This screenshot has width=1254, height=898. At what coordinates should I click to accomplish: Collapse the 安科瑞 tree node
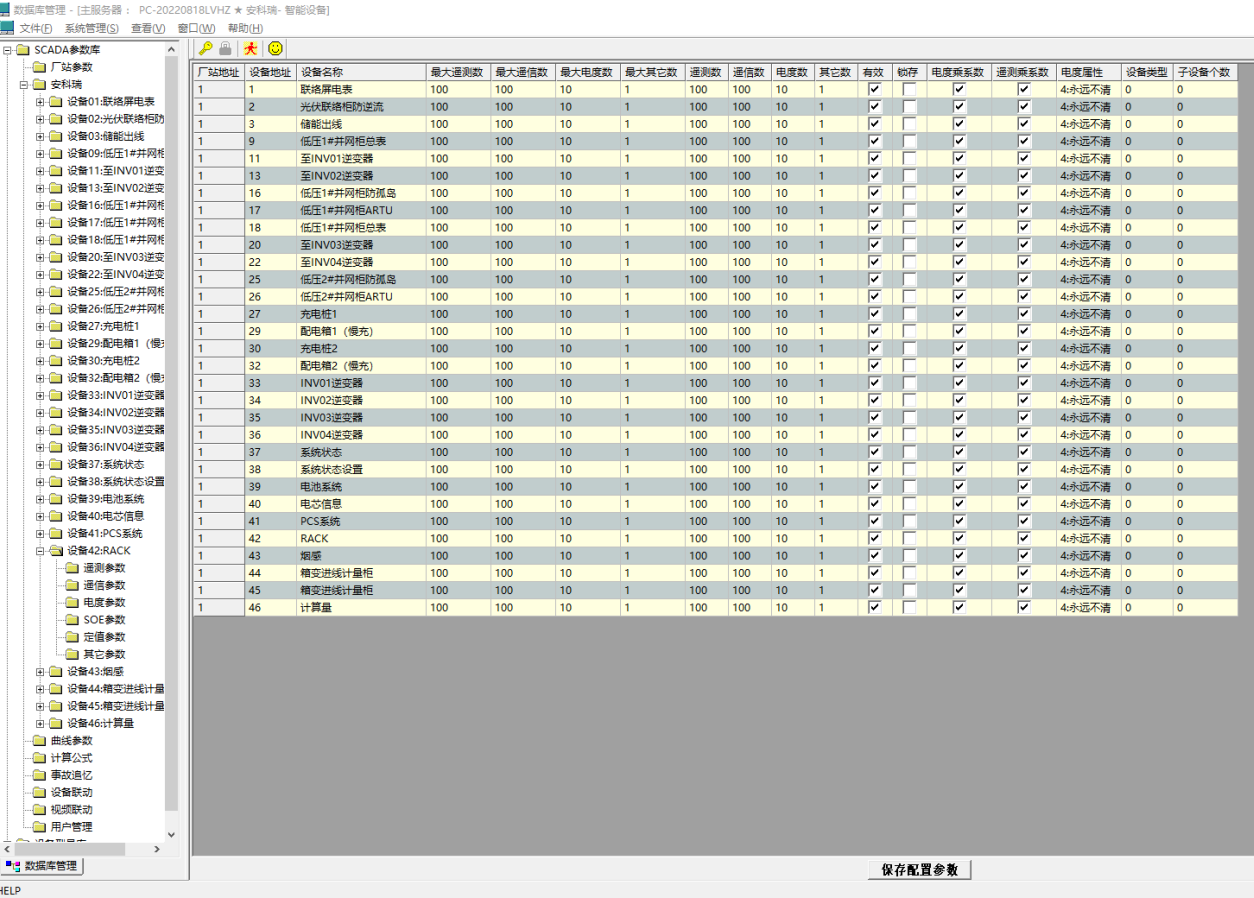[x=24, y=85]
